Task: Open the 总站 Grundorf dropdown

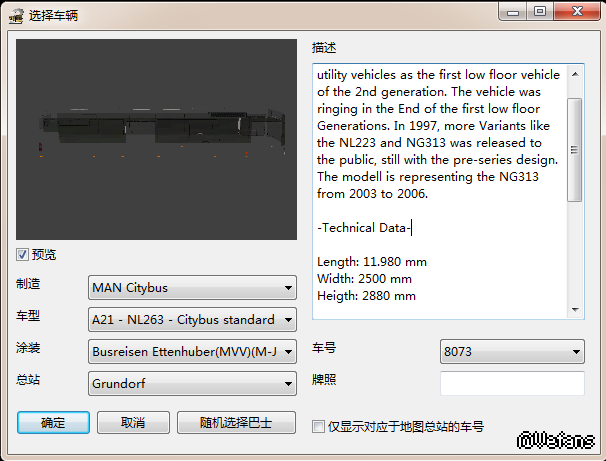Action: 192,384
